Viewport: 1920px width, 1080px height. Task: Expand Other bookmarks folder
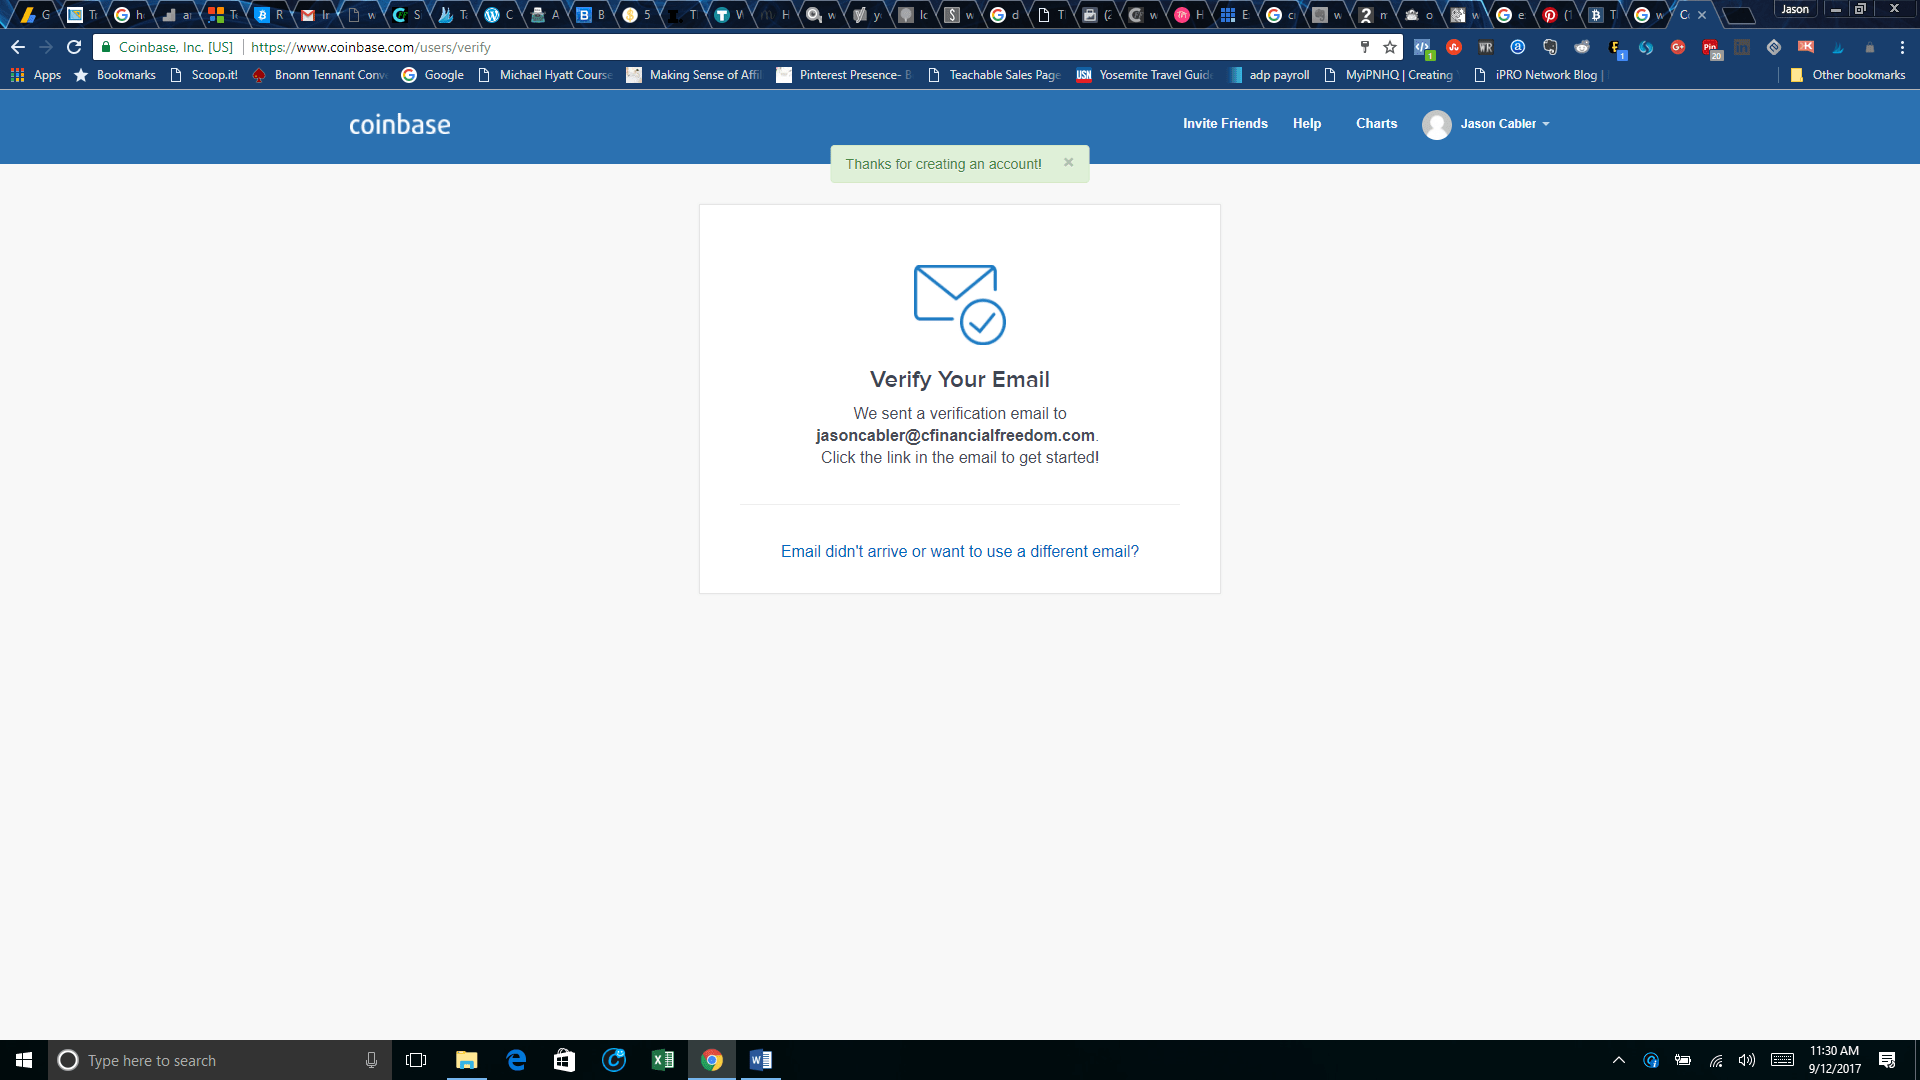tap(1848, 75)
